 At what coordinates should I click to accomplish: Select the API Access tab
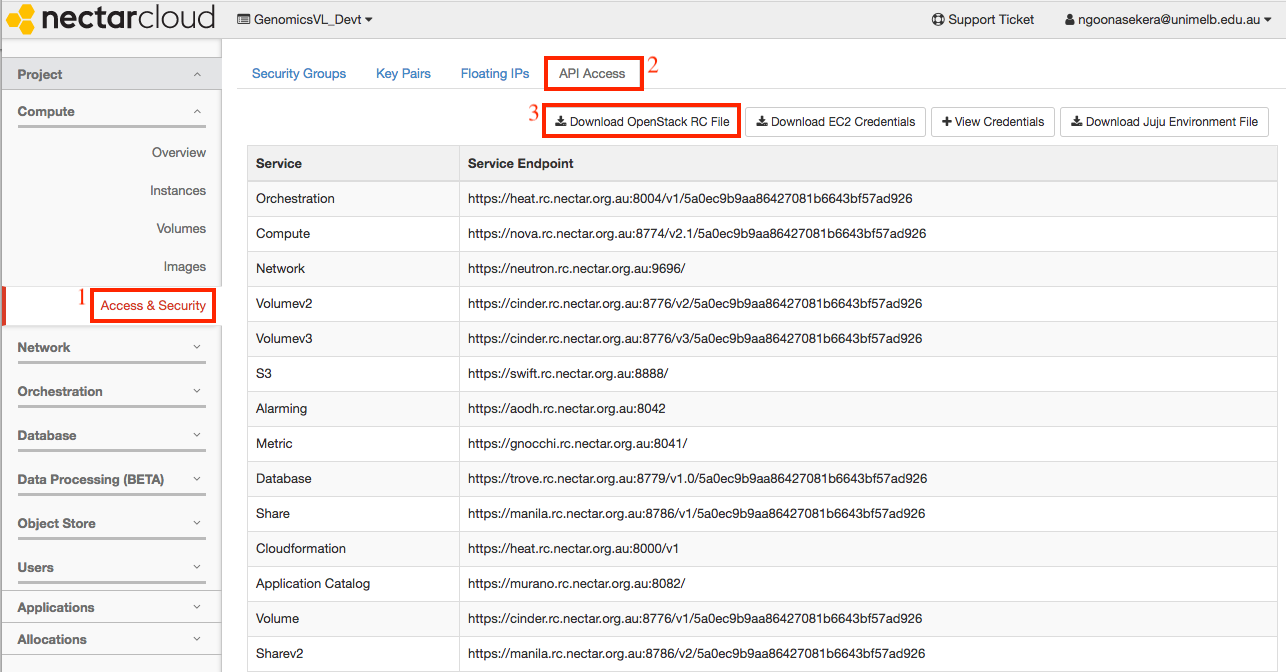(592, 73)
